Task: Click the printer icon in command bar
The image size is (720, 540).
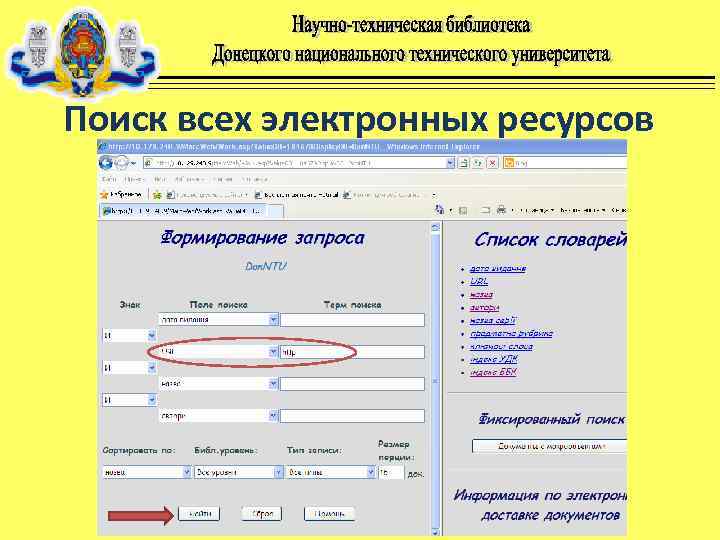Action: [501, 210]
